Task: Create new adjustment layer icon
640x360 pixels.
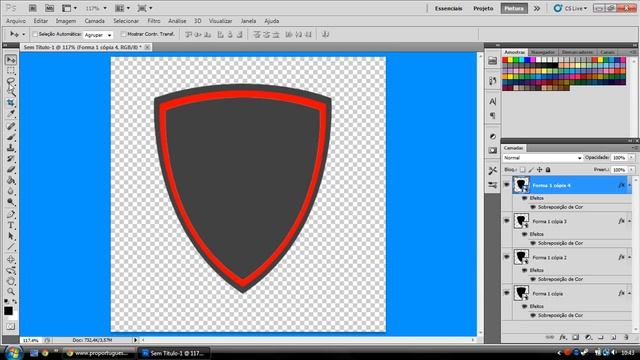Action: 588,337
